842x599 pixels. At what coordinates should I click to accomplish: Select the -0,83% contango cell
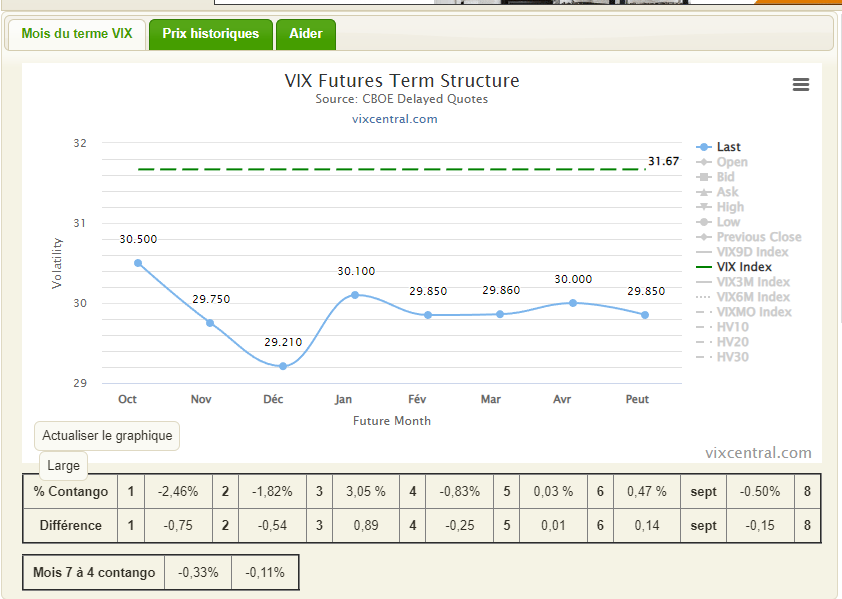click(460, 492)
